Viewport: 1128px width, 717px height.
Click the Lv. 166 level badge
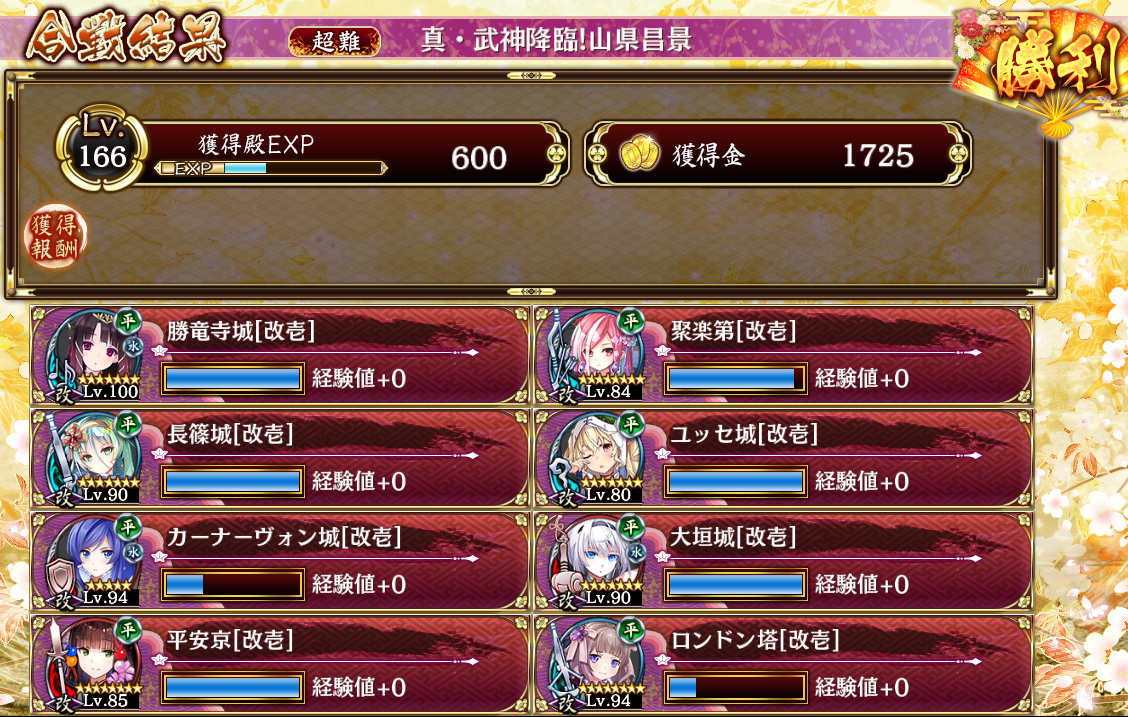click(x=102, y=149)
